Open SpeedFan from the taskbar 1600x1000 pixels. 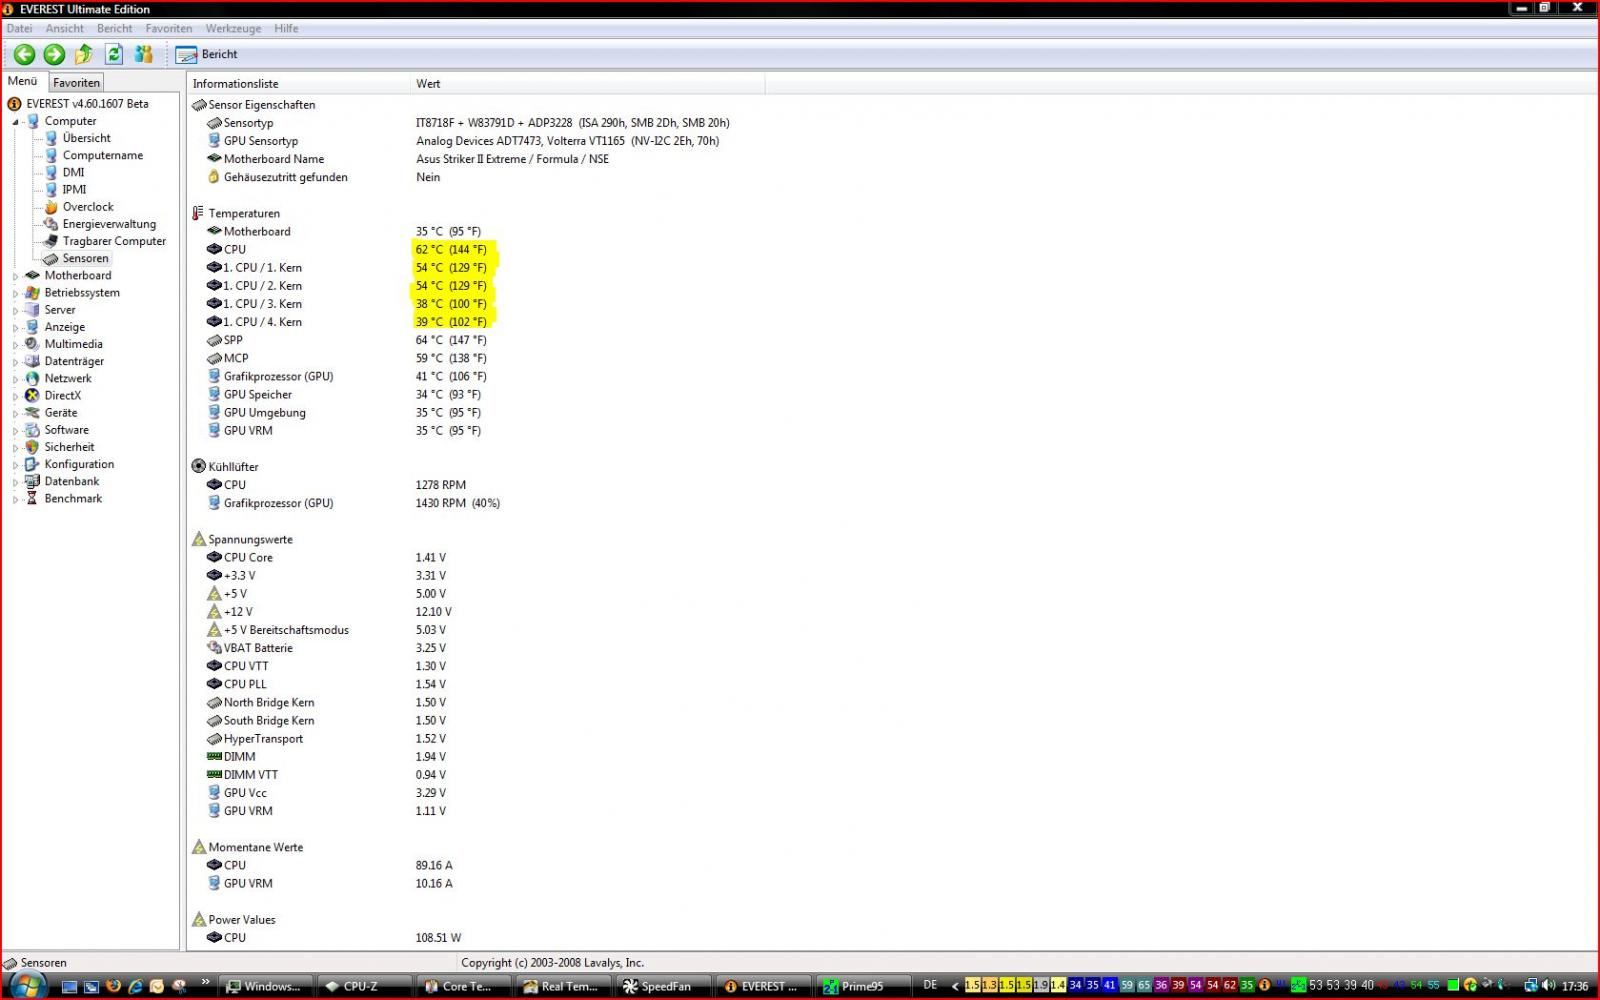663,986
